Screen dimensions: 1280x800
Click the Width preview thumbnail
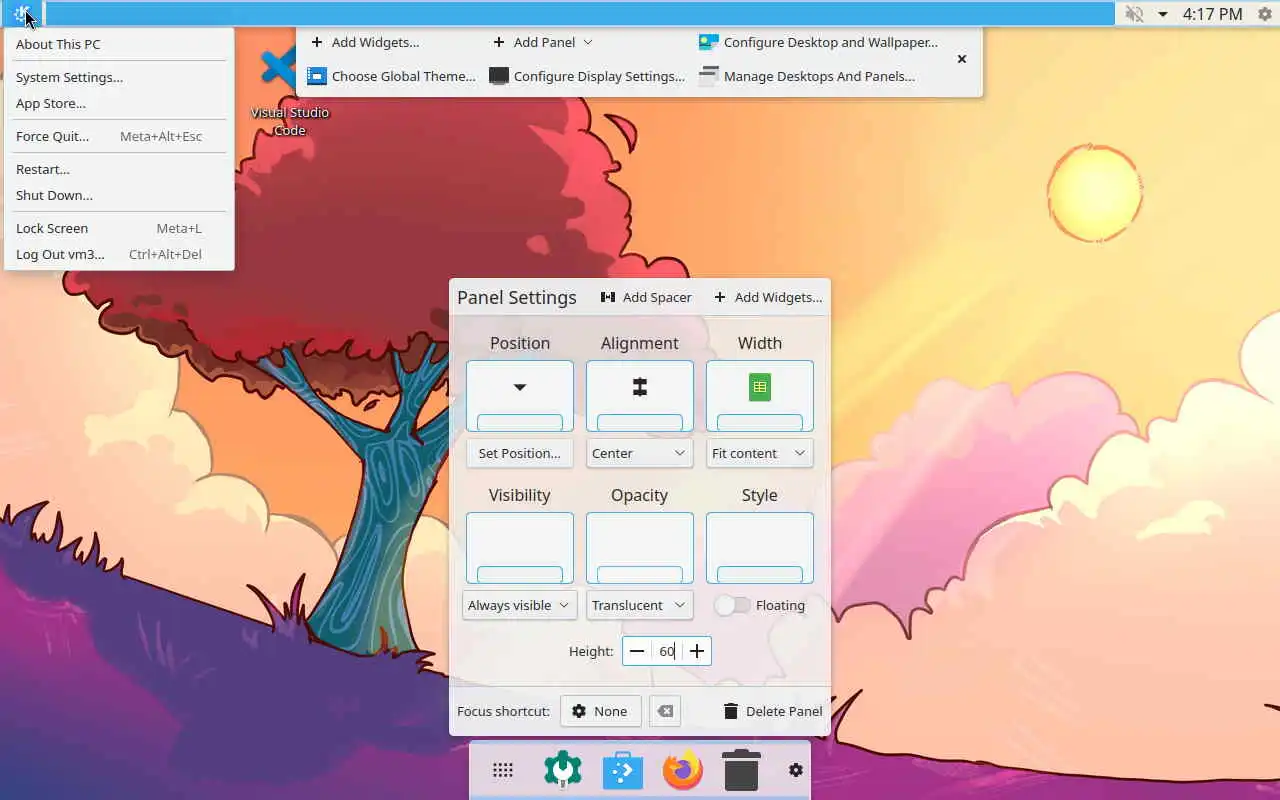pyautogui.click(x=760, y=396)
